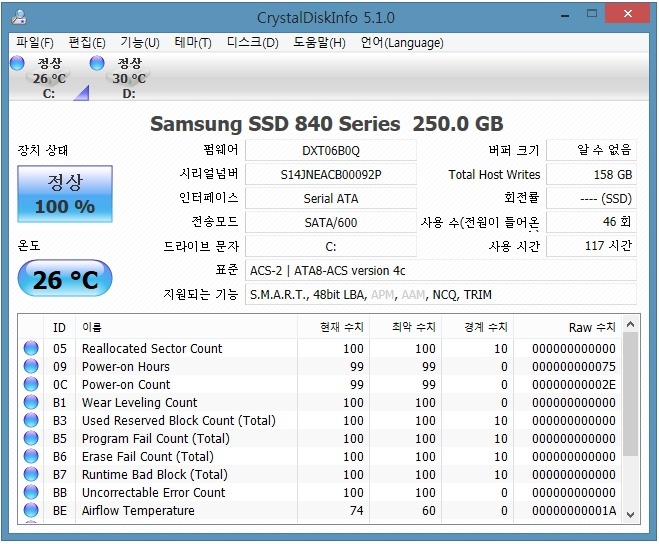Click the SATA/600 transfer mode field

coord(331,222)
